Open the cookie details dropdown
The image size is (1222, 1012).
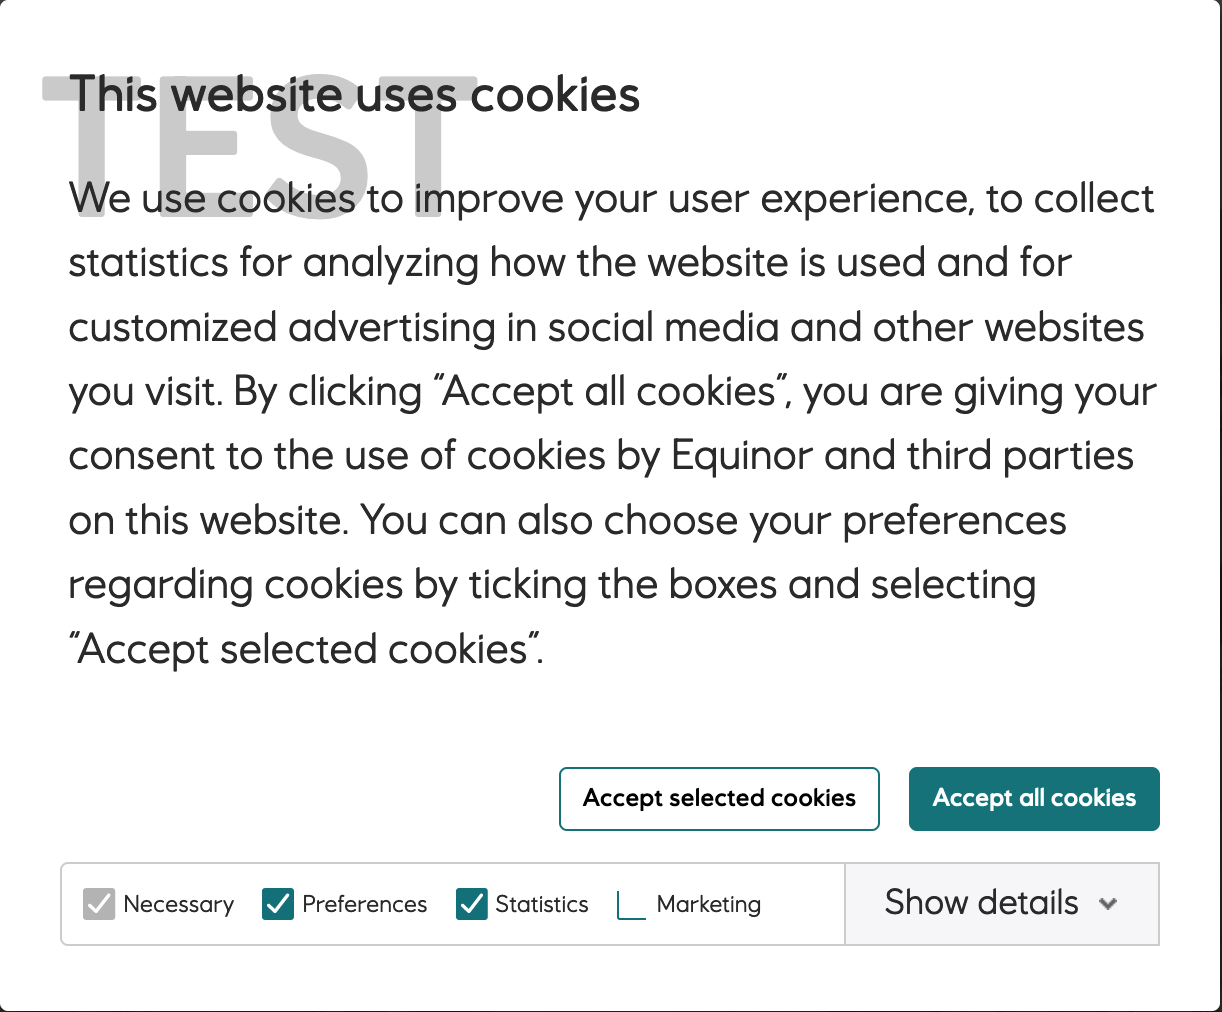pyautogui.click(x=1000, y=903)
